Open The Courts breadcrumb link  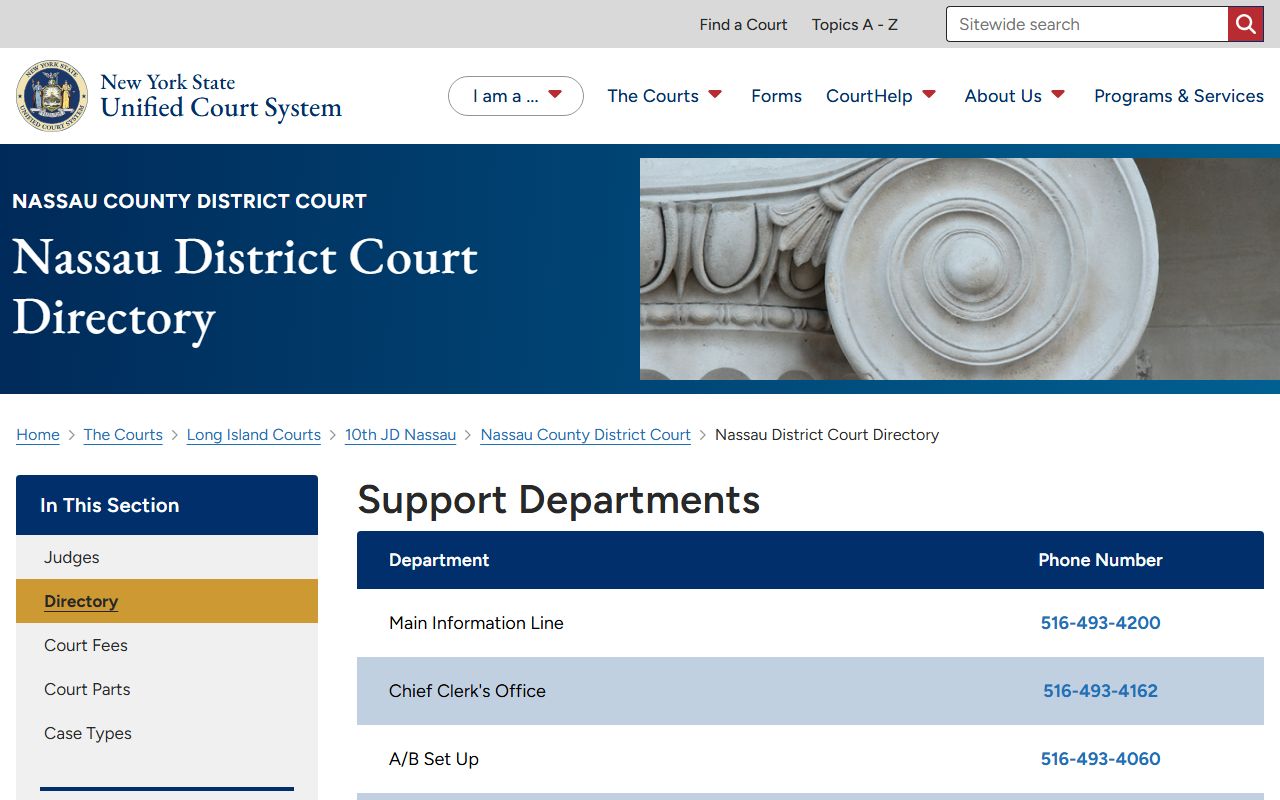tap(123, 435)
